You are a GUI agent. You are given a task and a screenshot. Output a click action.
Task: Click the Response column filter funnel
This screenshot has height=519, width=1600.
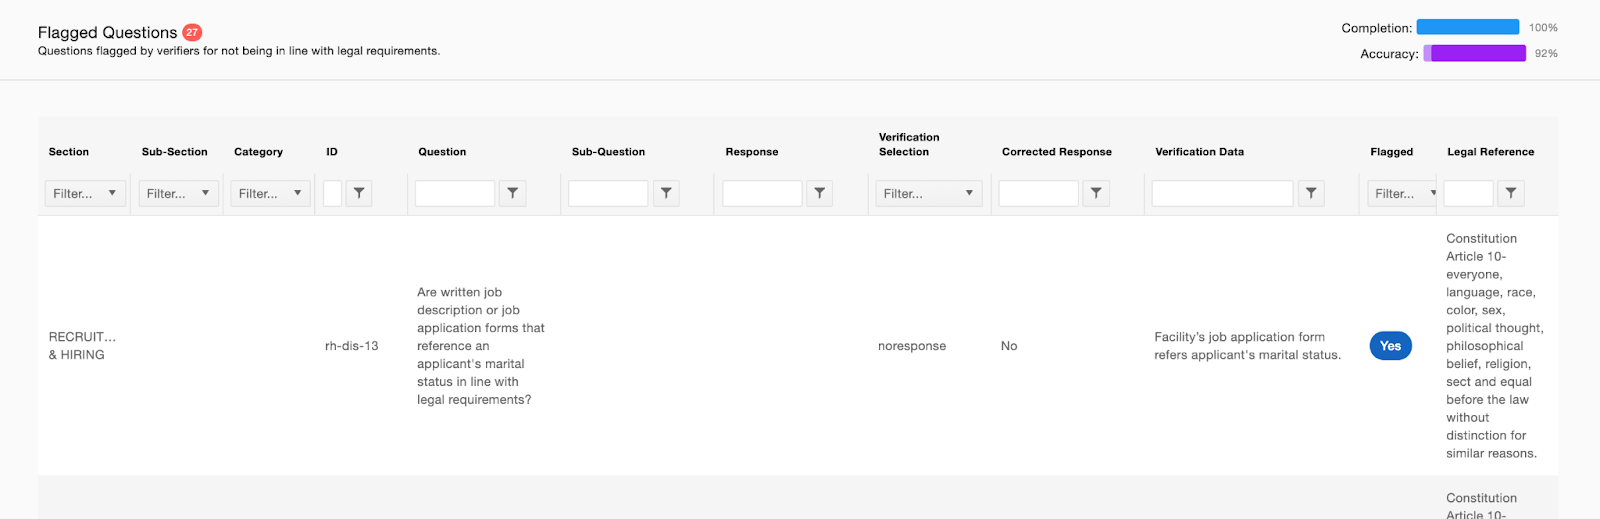pos(819,193)
